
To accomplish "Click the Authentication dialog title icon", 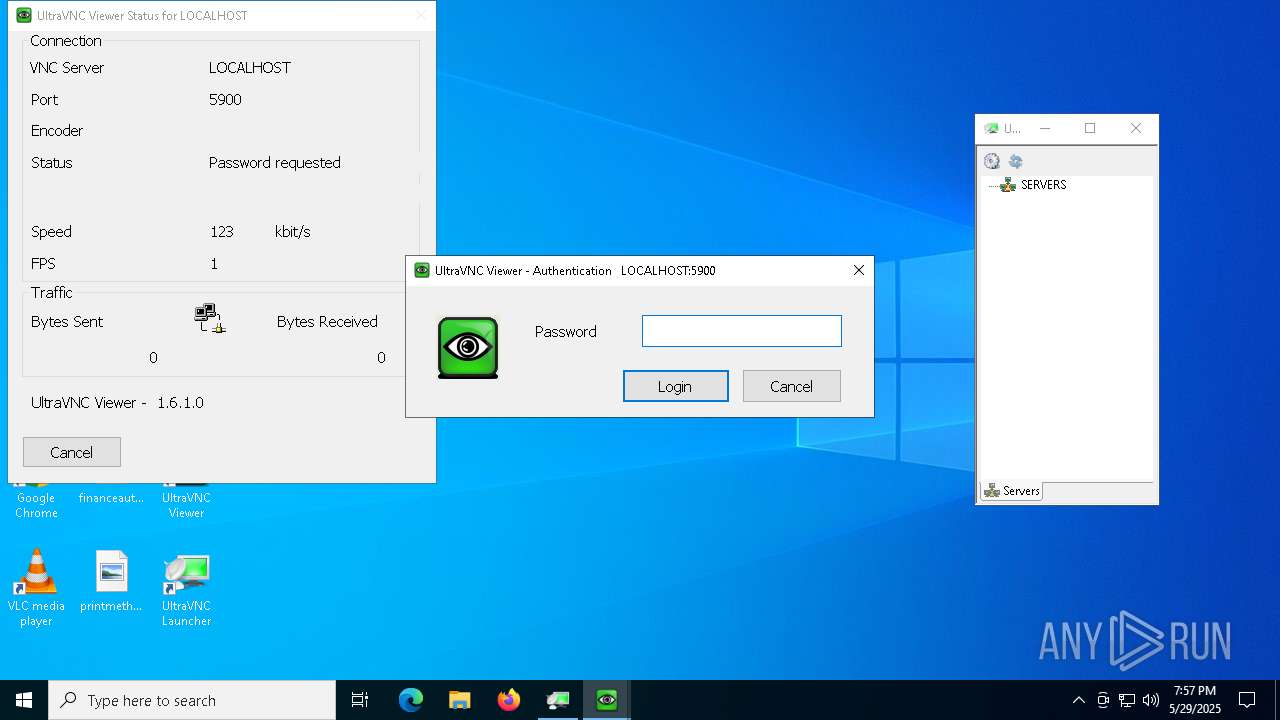I will coord(422,270).
